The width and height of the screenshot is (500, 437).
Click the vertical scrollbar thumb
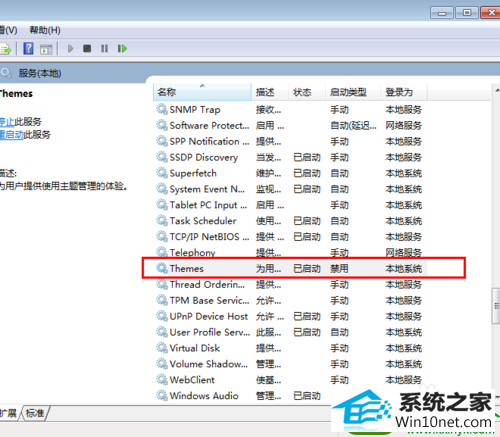tap(496, 306)
